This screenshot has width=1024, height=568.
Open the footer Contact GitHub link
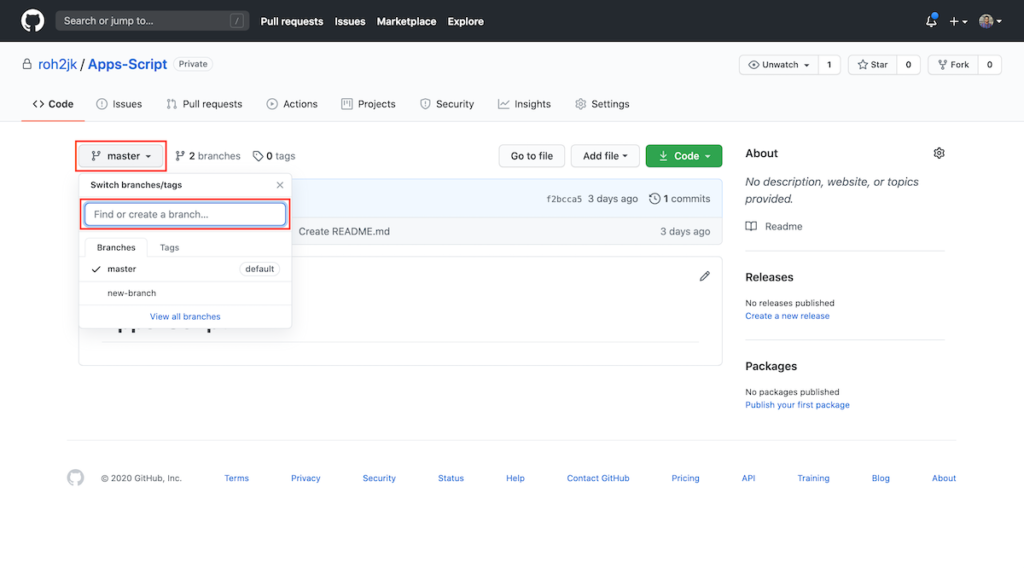point(598,478)
